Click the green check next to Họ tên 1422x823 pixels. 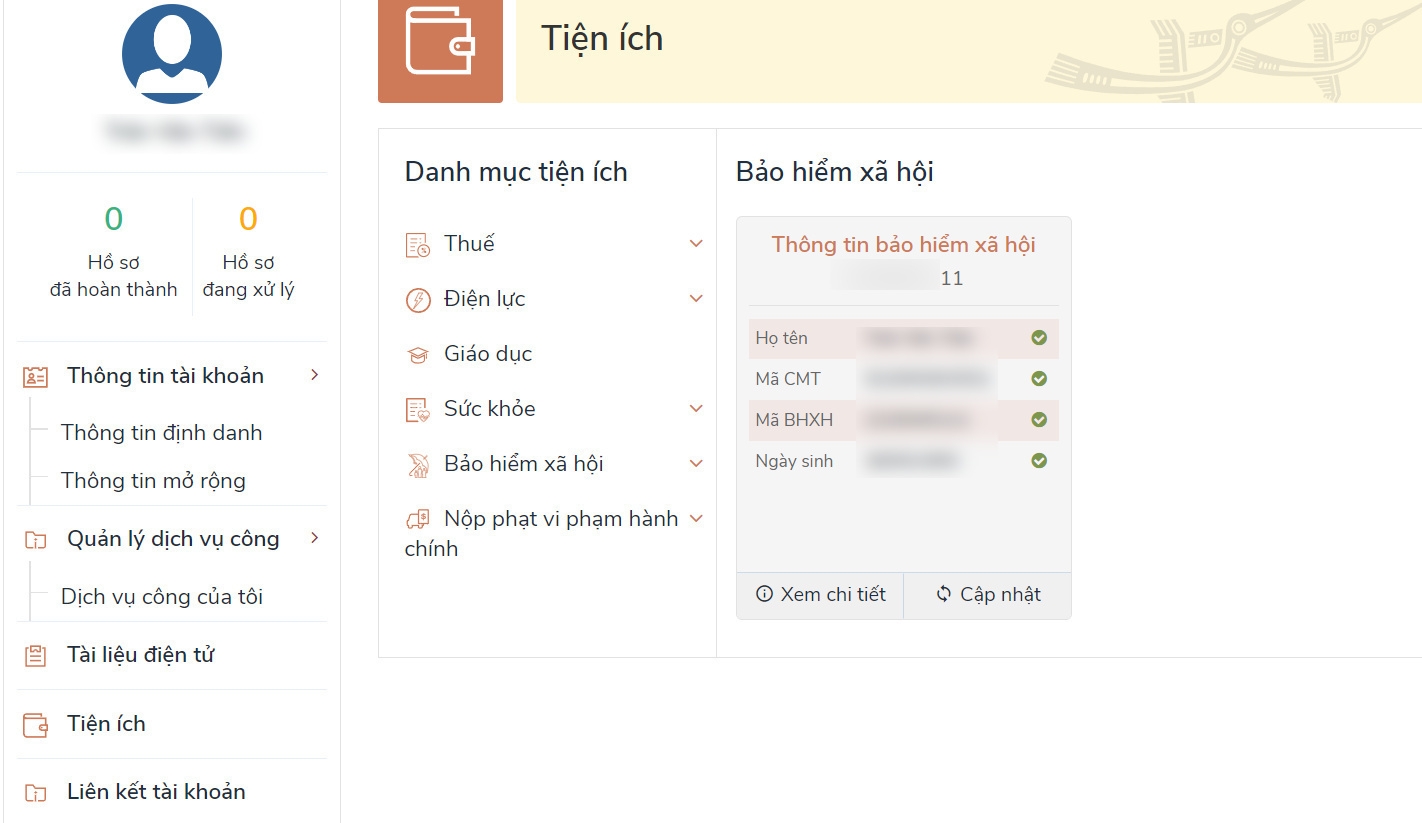1039,338
